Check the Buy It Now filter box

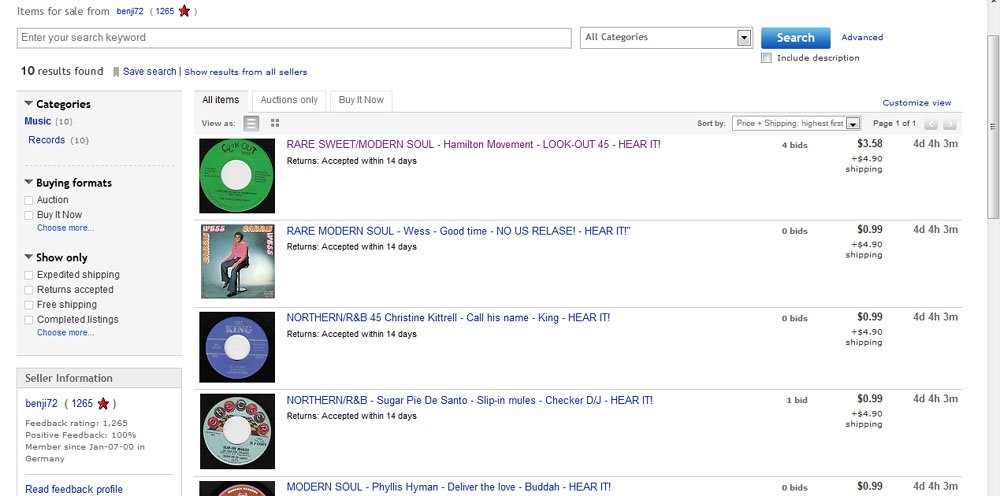29,215
